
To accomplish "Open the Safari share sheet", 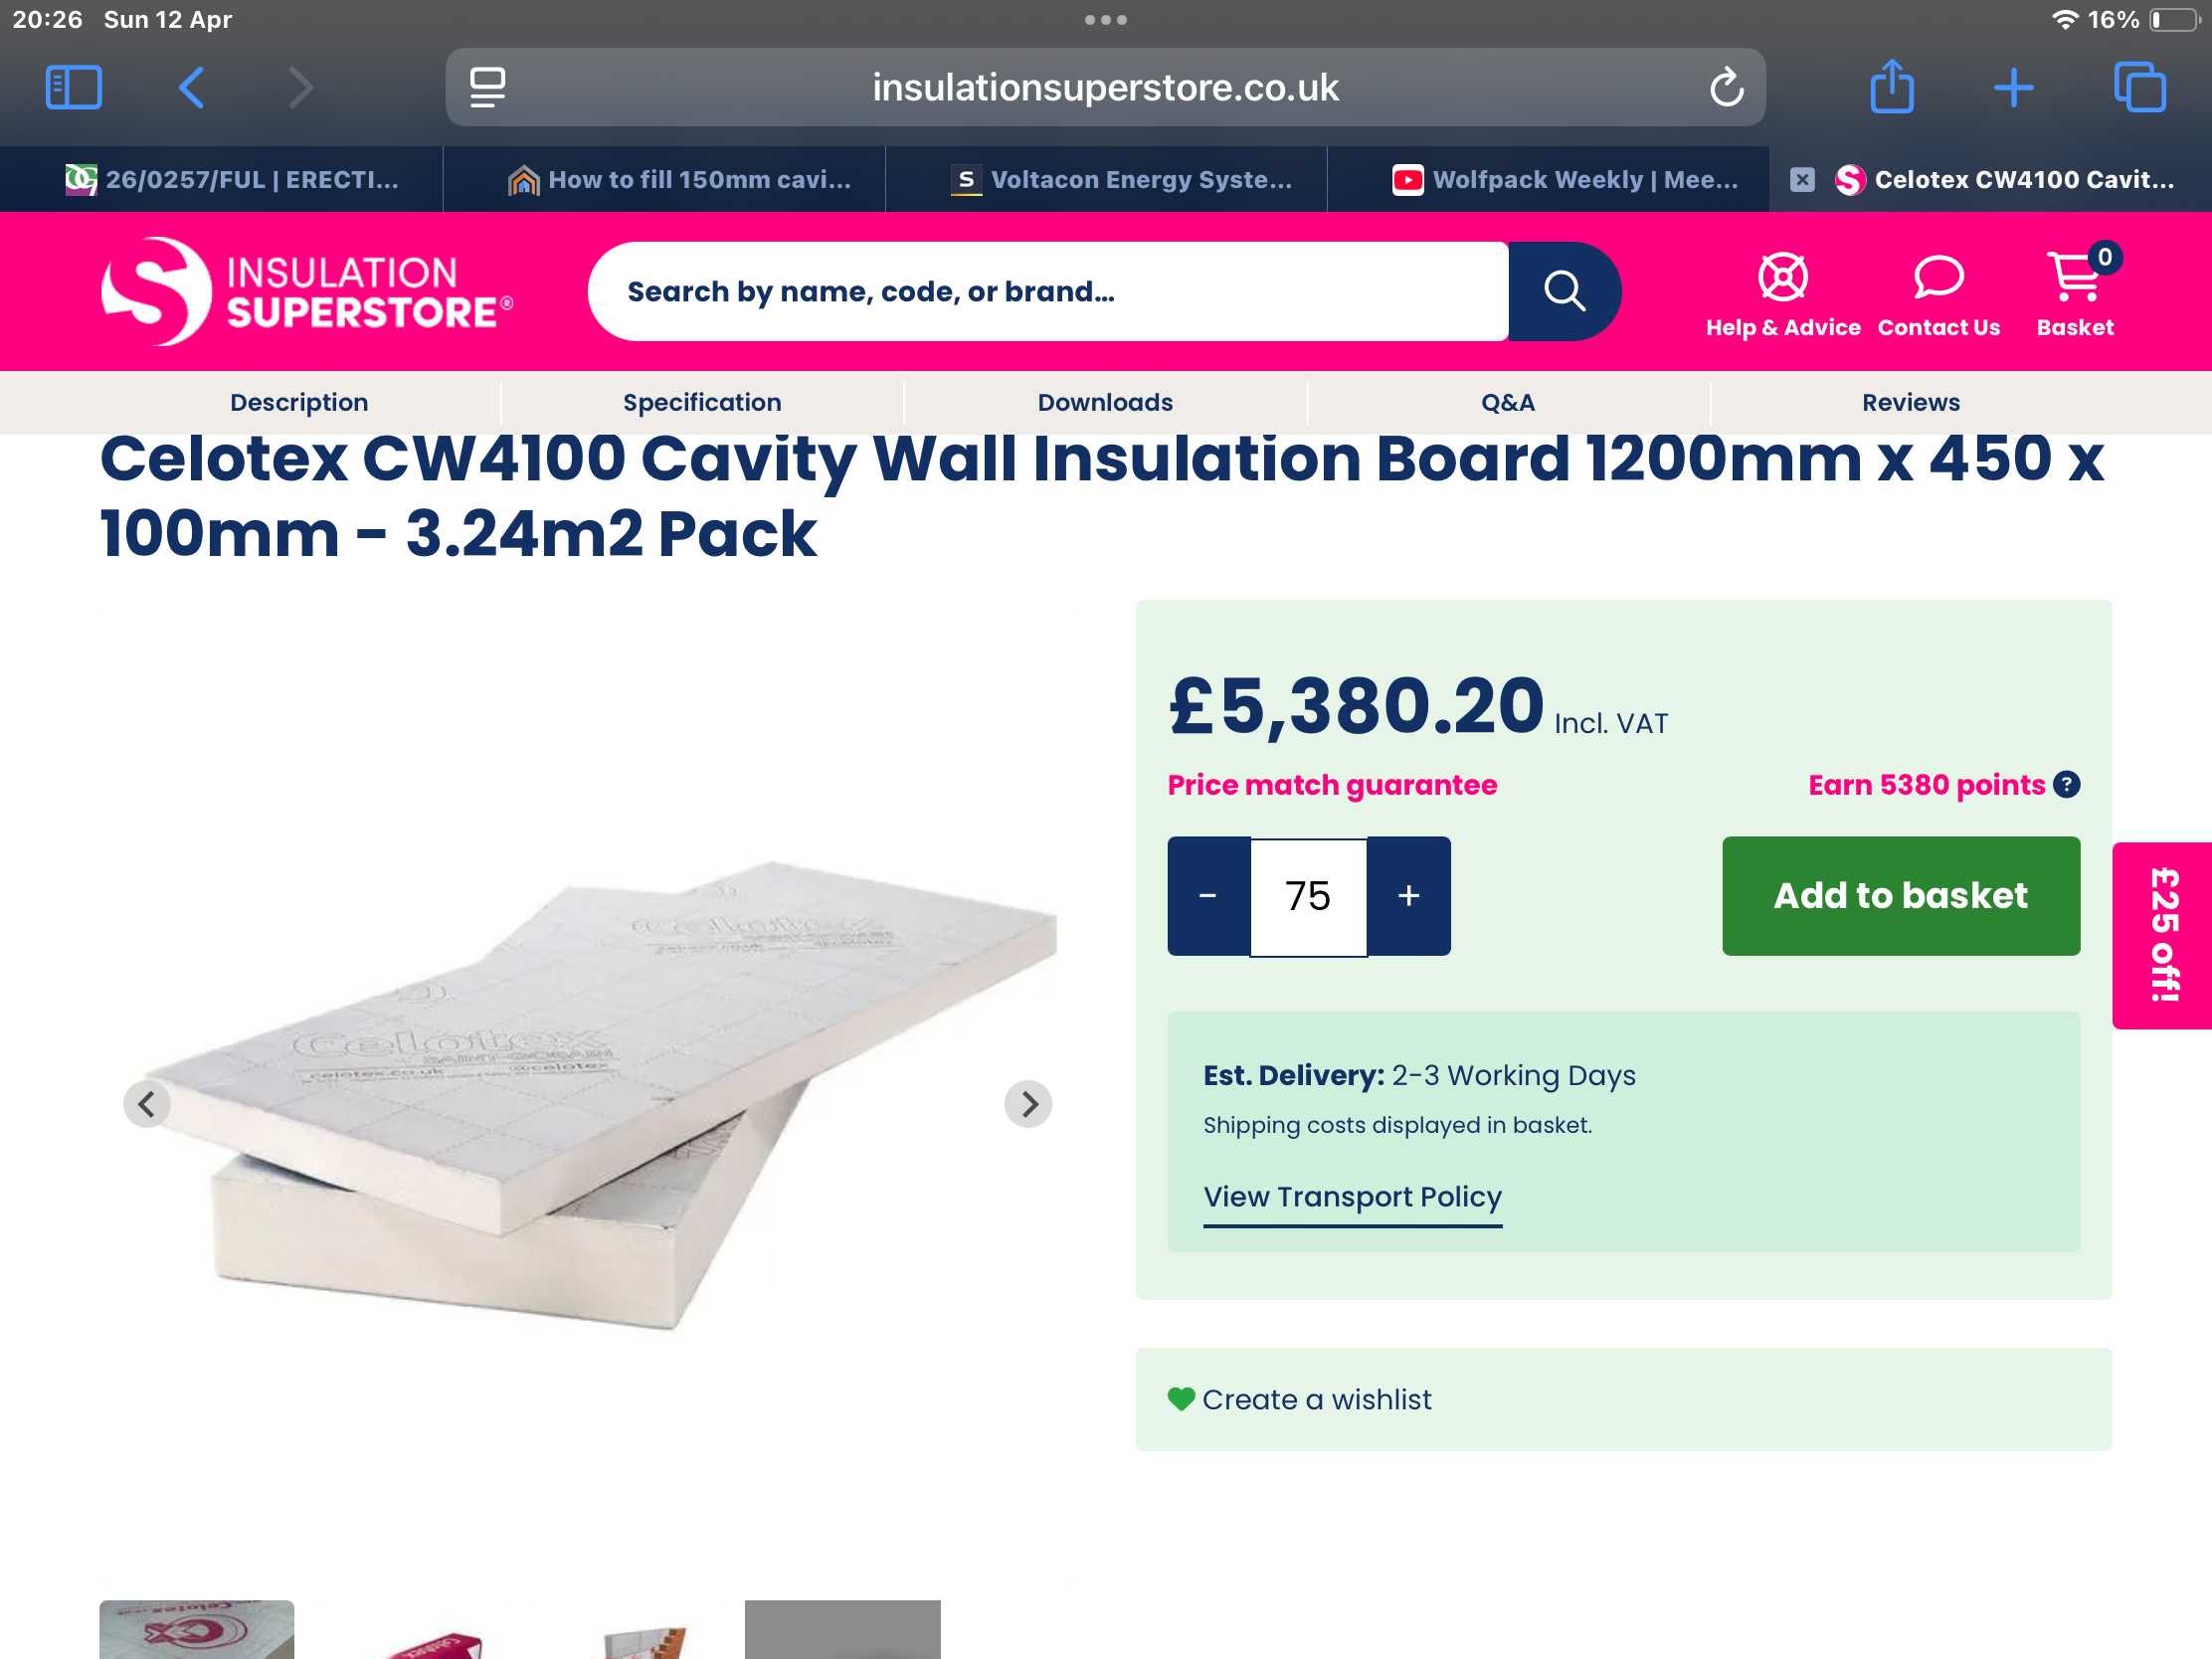I will [1891, 88].
